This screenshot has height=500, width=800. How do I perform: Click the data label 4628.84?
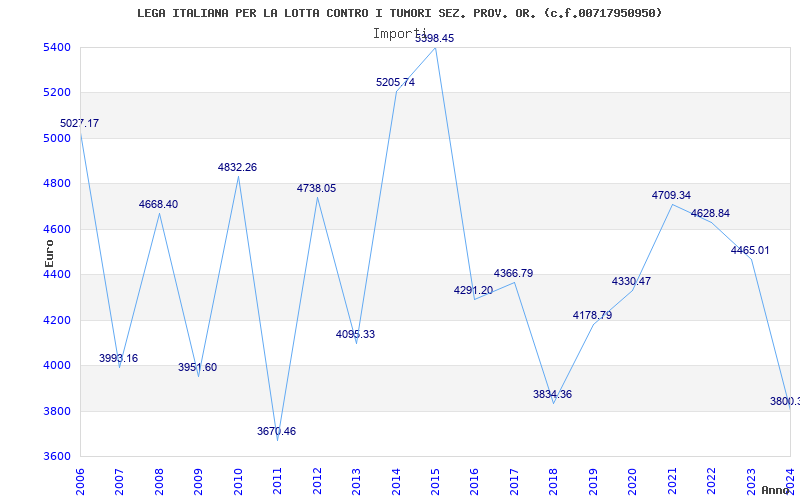click(710, 213)
